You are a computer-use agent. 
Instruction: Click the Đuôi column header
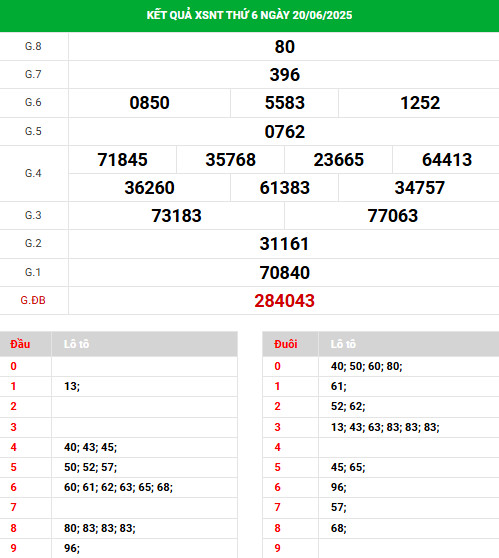(285, 344)
